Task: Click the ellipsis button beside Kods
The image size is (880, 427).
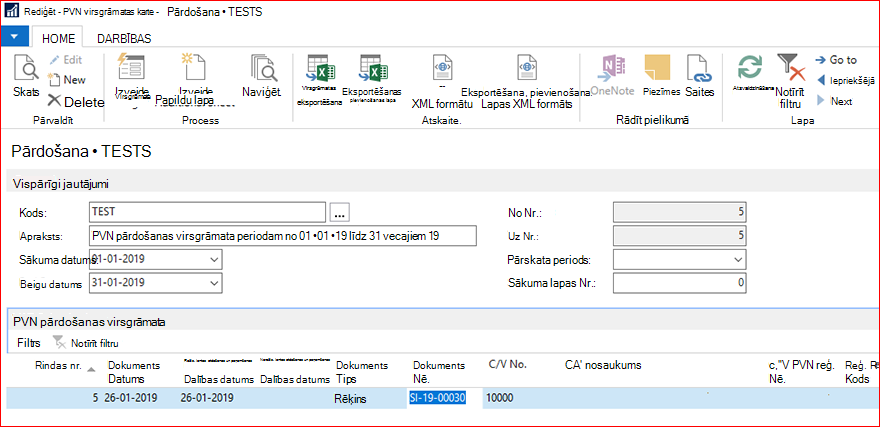Action: coord(340,212)
